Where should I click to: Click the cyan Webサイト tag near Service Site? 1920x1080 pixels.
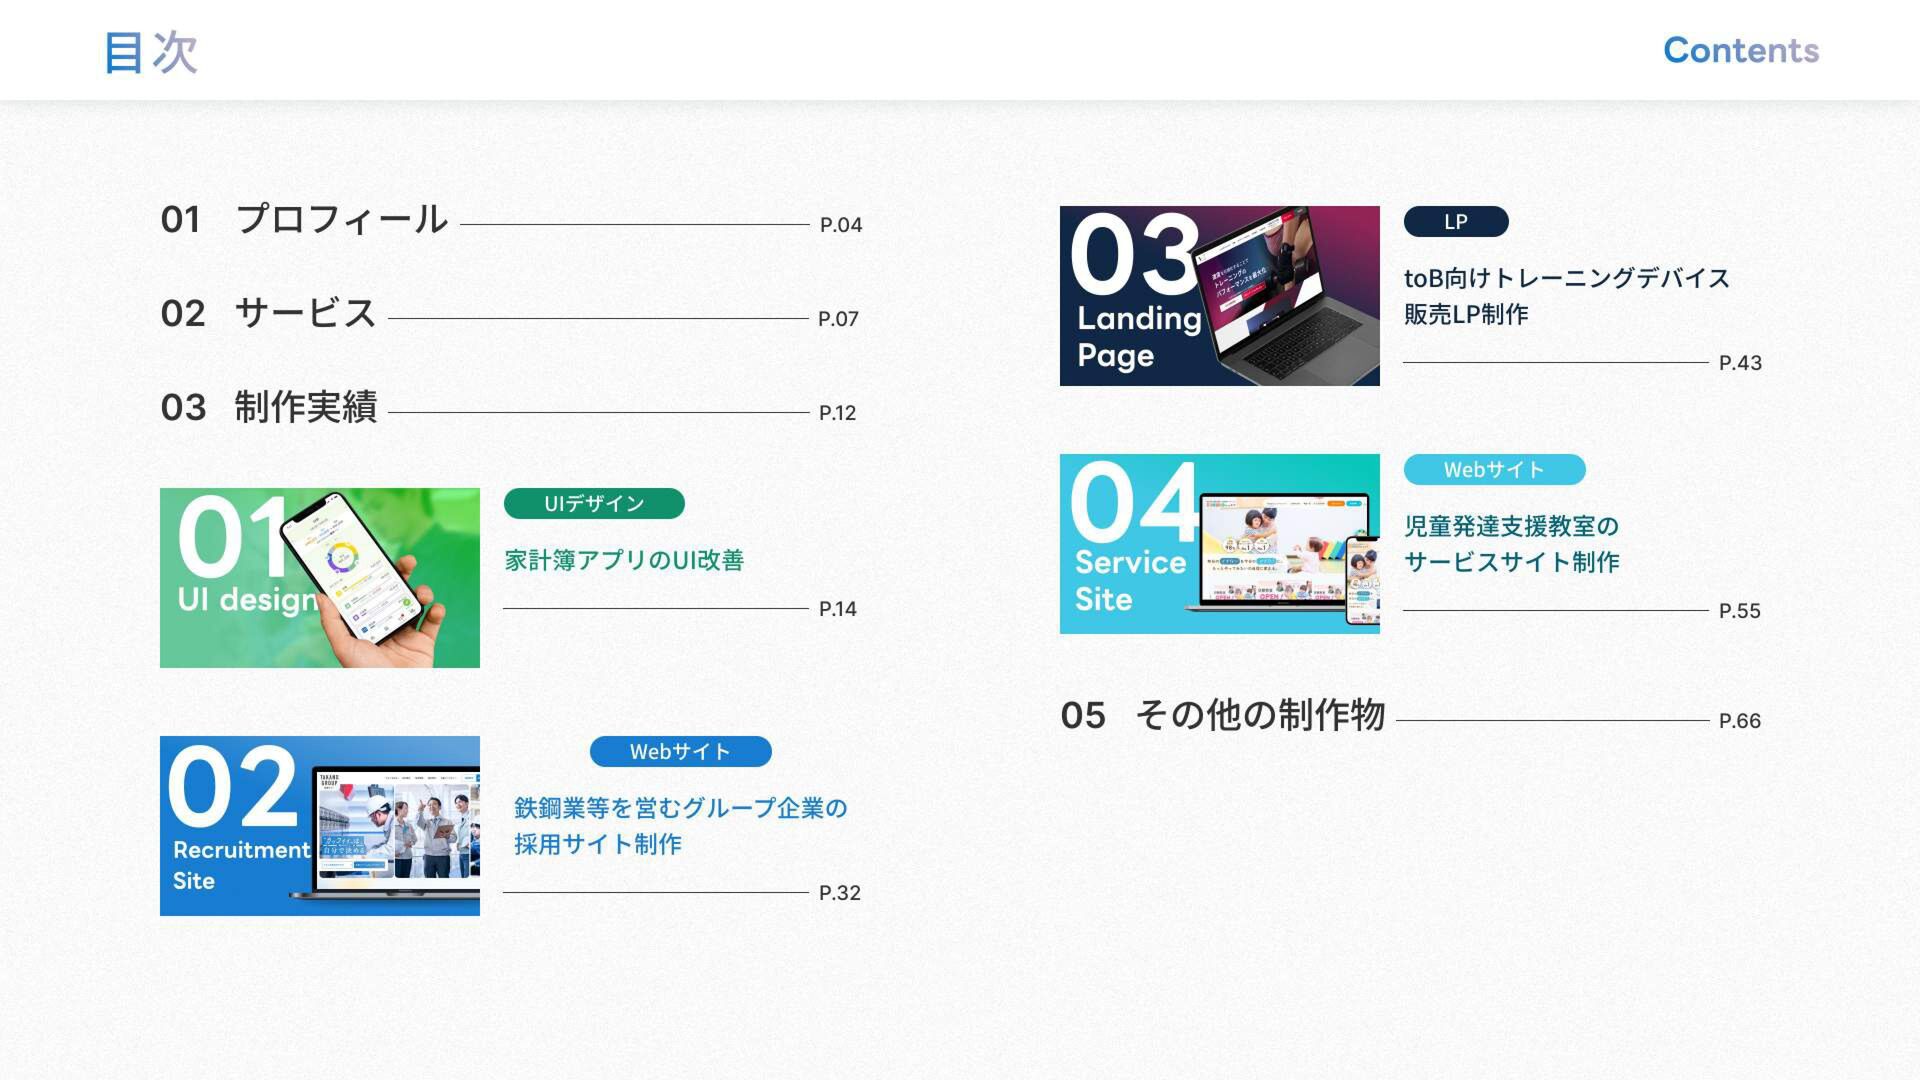point(1494,469)
